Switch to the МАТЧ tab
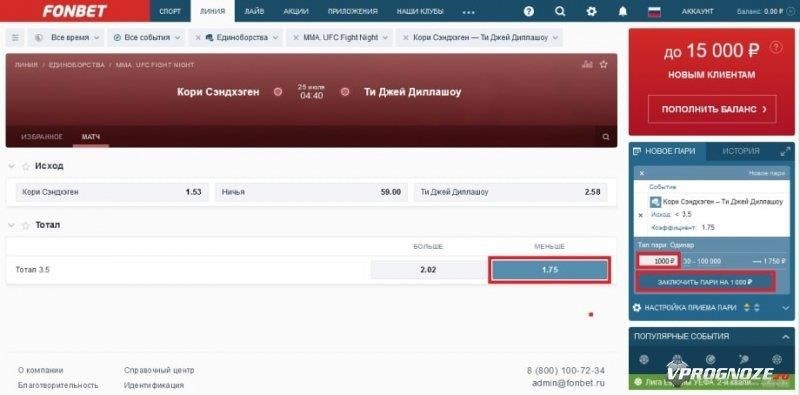Screen dimensions: 800x395 (90, 137)
